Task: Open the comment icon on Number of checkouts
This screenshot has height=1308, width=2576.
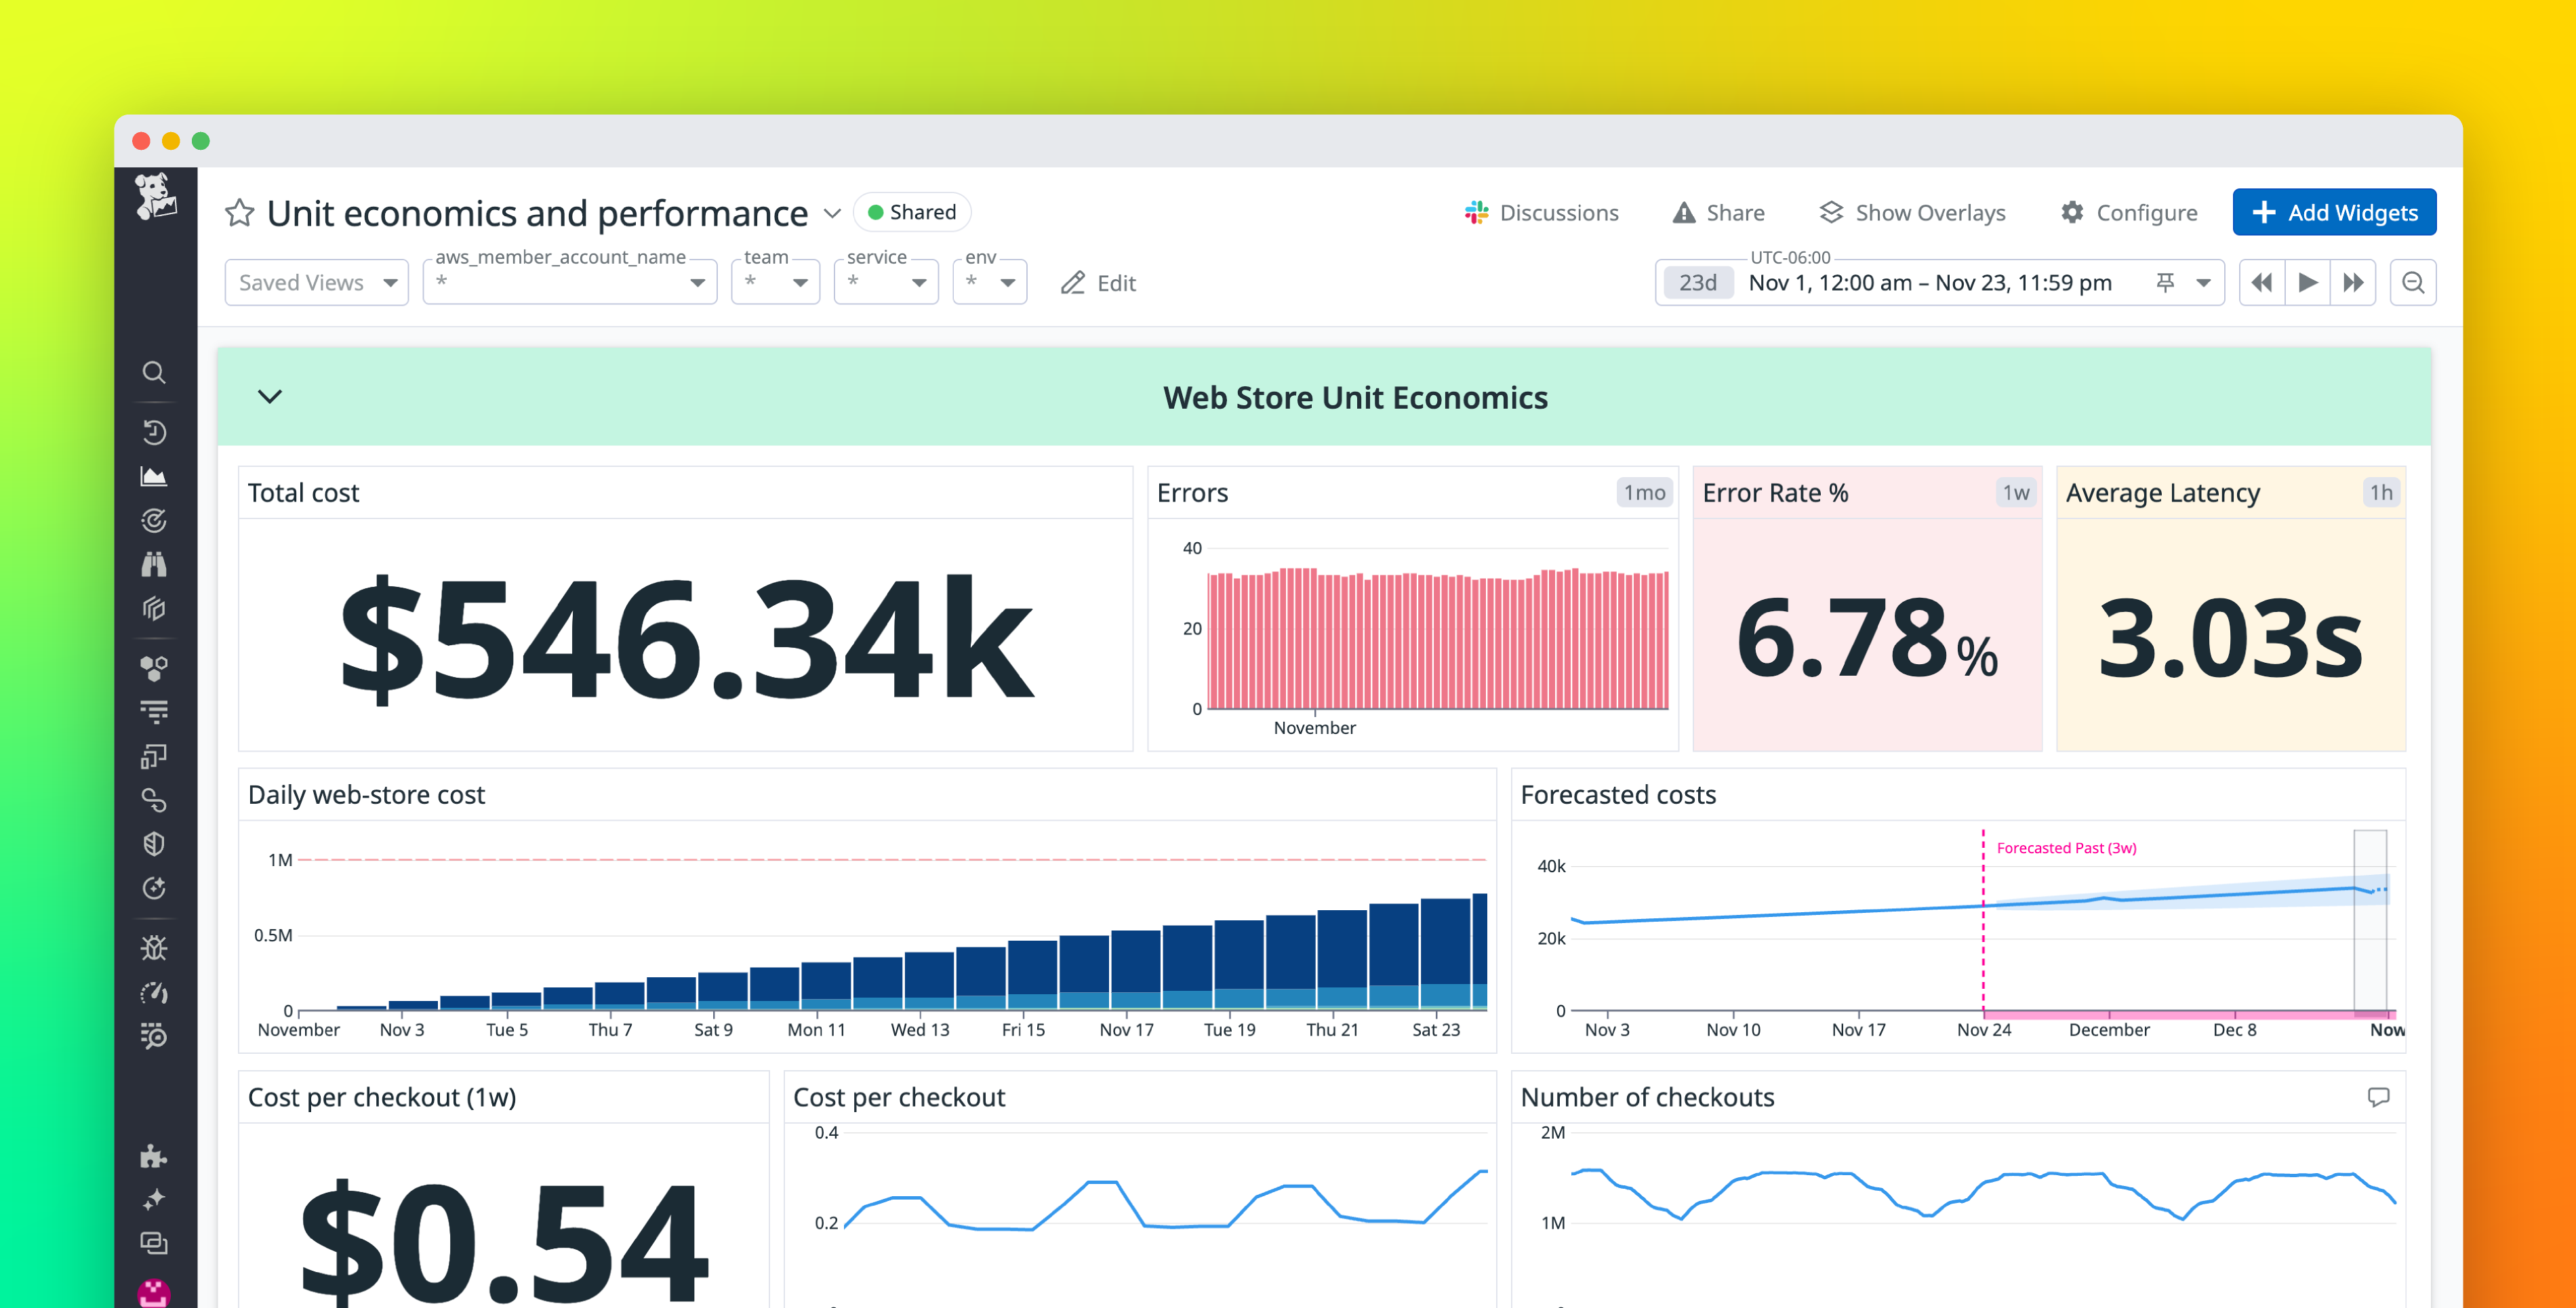Action: 2379,1096
